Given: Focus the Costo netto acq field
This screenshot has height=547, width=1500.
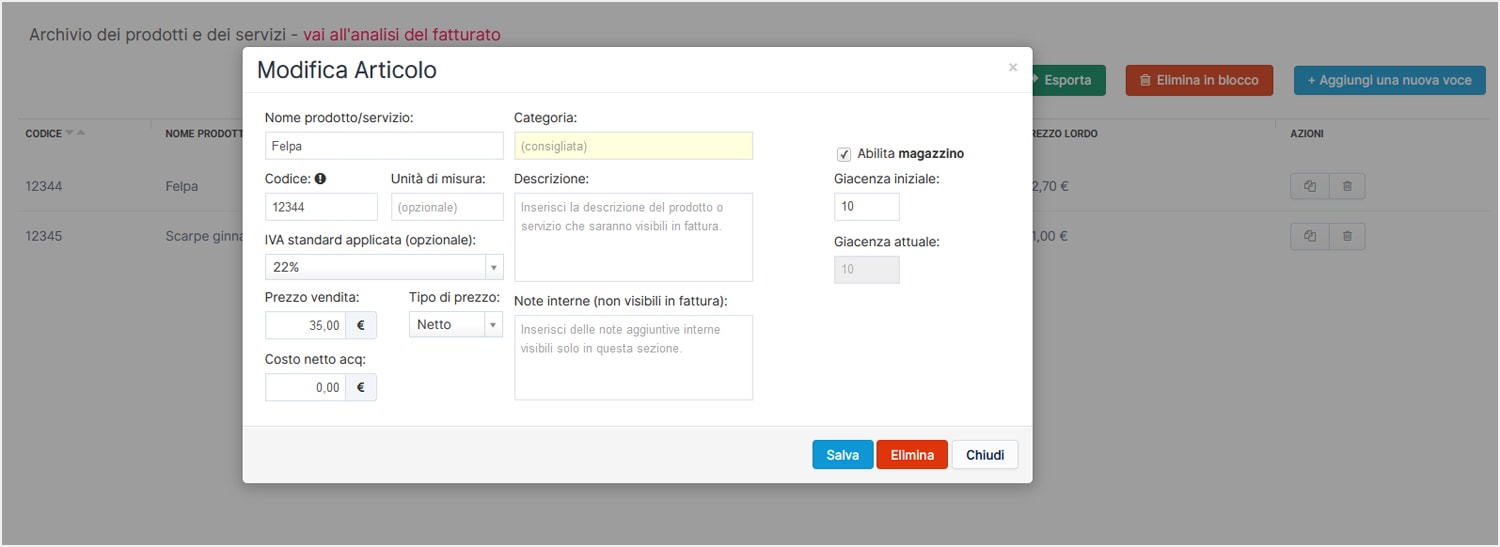Looking at the screenshot, I should tap(305, 387).
